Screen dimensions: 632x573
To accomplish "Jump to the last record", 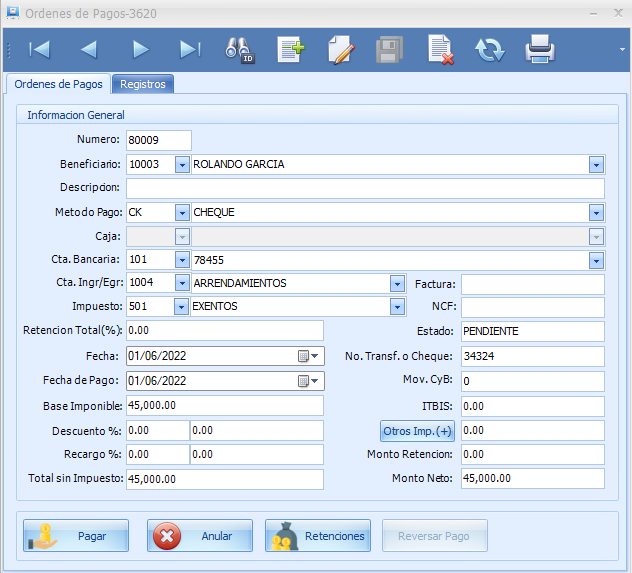I will [x=190, y=49].
